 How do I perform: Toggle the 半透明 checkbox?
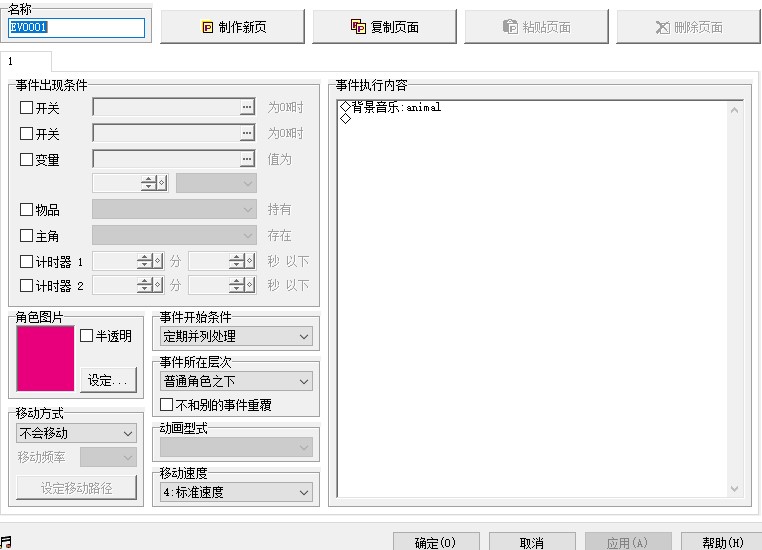[x=87, y=336]
